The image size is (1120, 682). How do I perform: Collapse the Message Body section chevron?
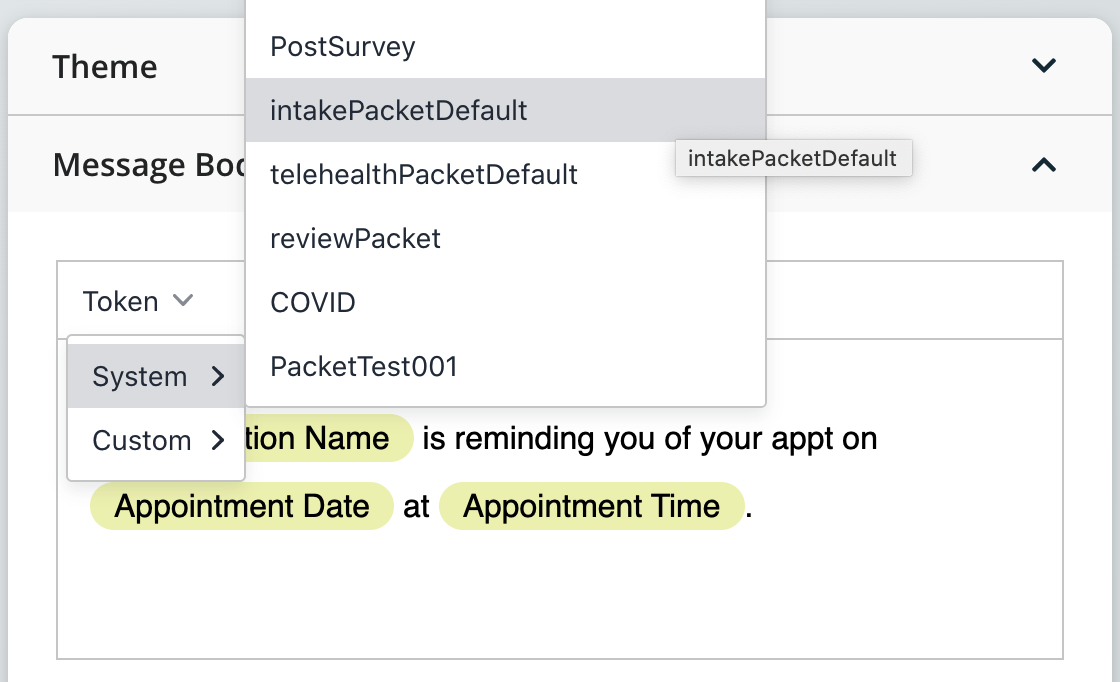pyautogui.click(x=1044, y=165)
